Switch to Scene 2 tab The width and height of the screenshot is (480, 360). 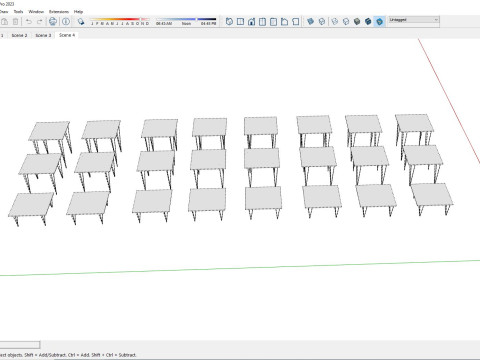point(19,35)
